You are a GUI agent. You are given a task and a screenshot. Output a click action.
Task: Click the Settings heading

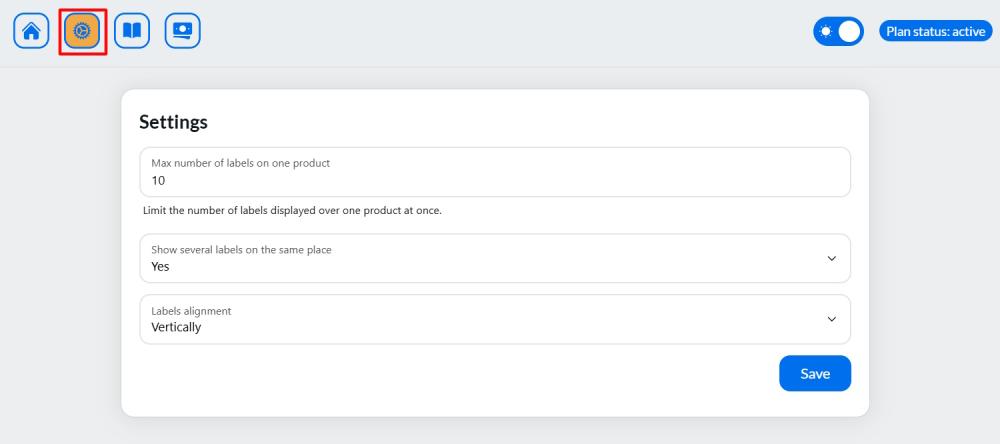tap(173, 122)
